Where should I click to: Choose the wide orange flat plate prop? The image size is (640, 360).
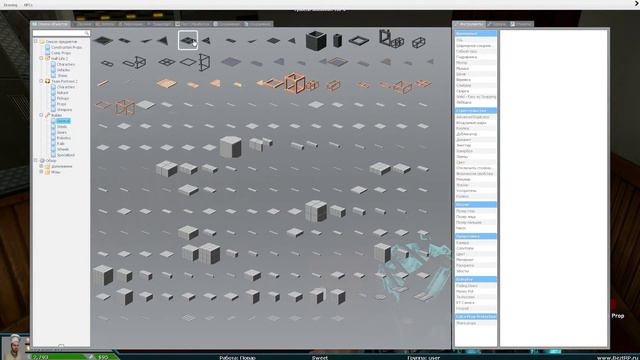[x=167, y=84]
